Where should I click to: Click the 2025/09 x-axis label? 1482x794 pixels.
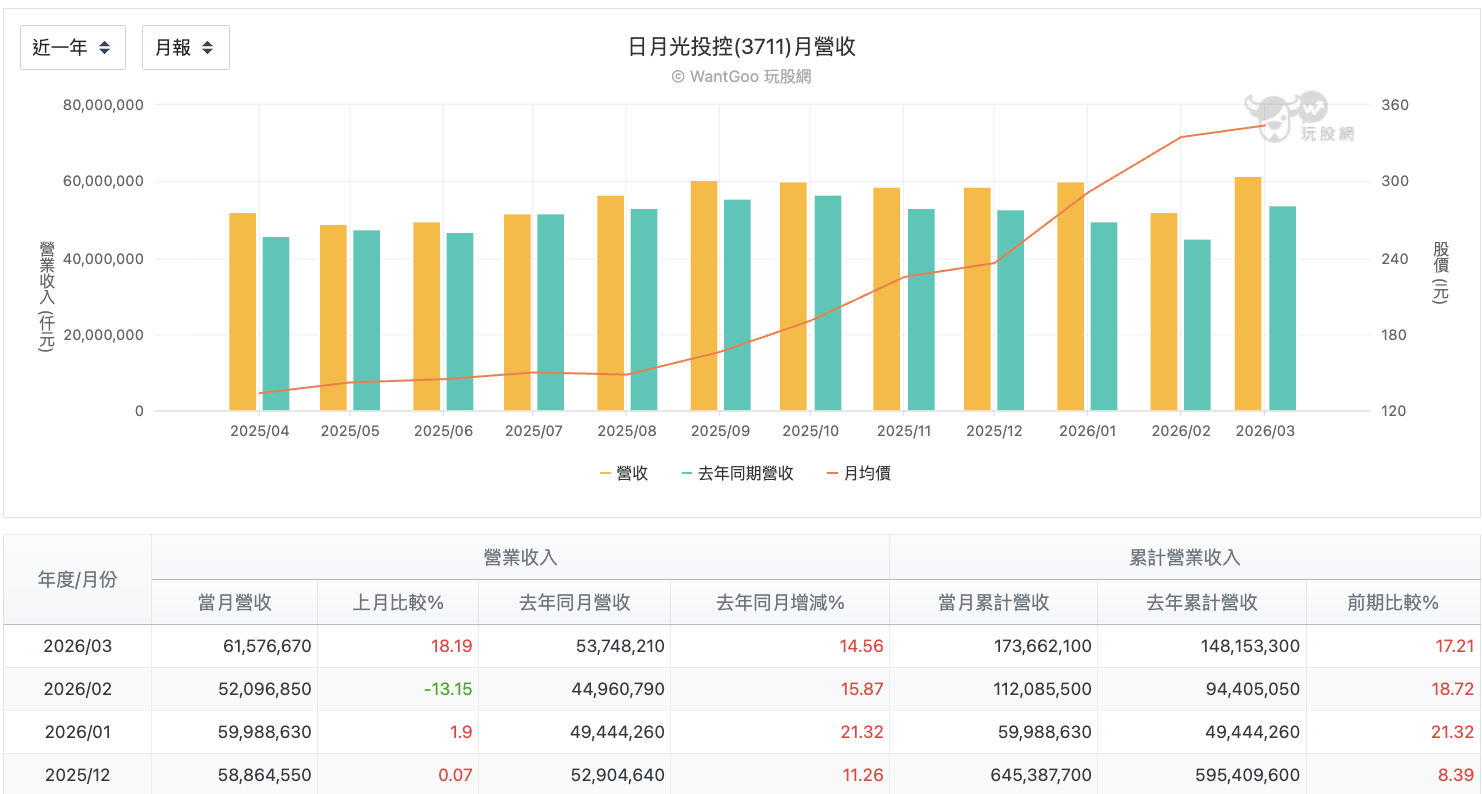click(721, 431)
